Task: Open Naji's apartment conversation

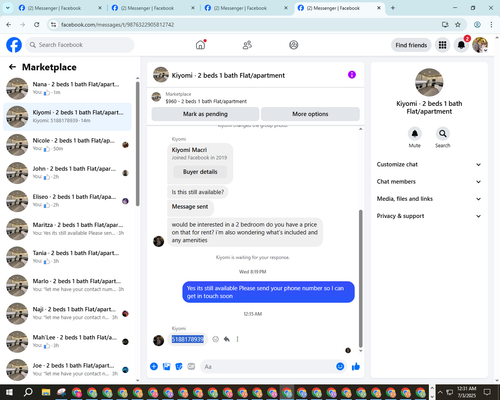Action: (67, 313)
